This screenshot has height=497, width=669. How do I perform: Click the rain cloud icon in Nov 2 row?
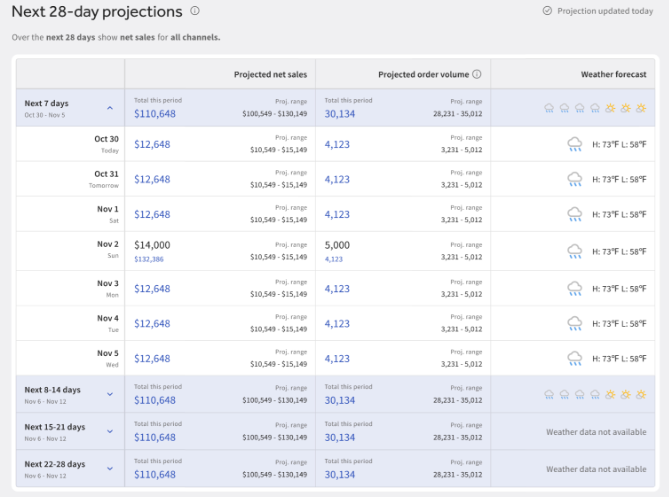click(575, 251)
